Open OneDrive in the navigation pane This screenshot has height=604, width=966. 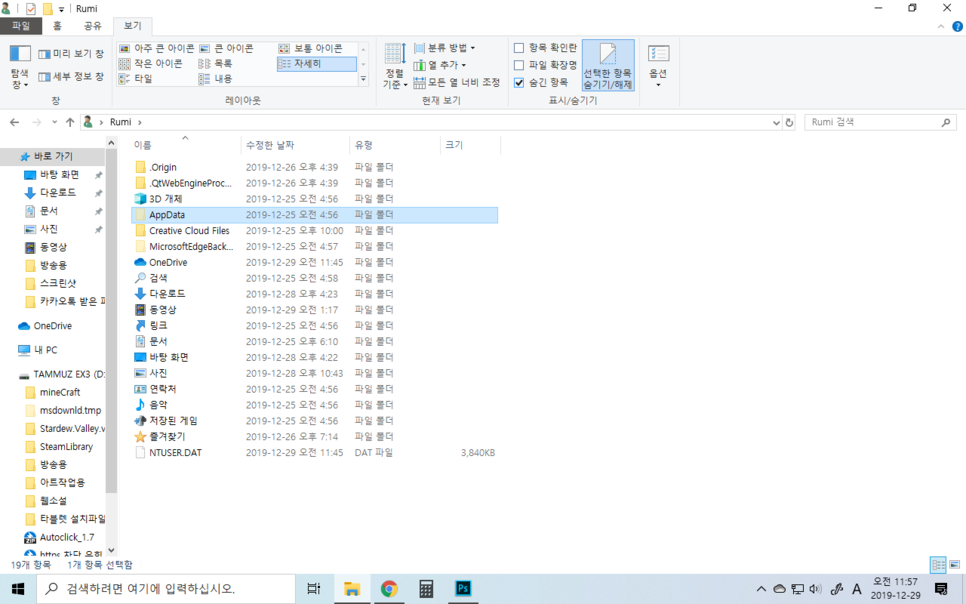[52, 326]
